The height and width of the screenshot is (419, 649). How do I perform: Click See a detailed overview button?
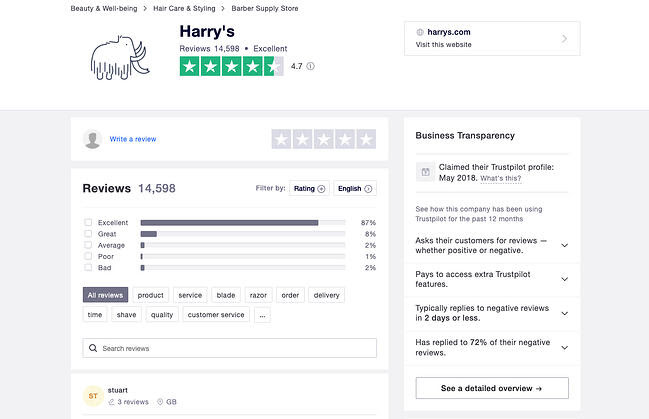492,388
